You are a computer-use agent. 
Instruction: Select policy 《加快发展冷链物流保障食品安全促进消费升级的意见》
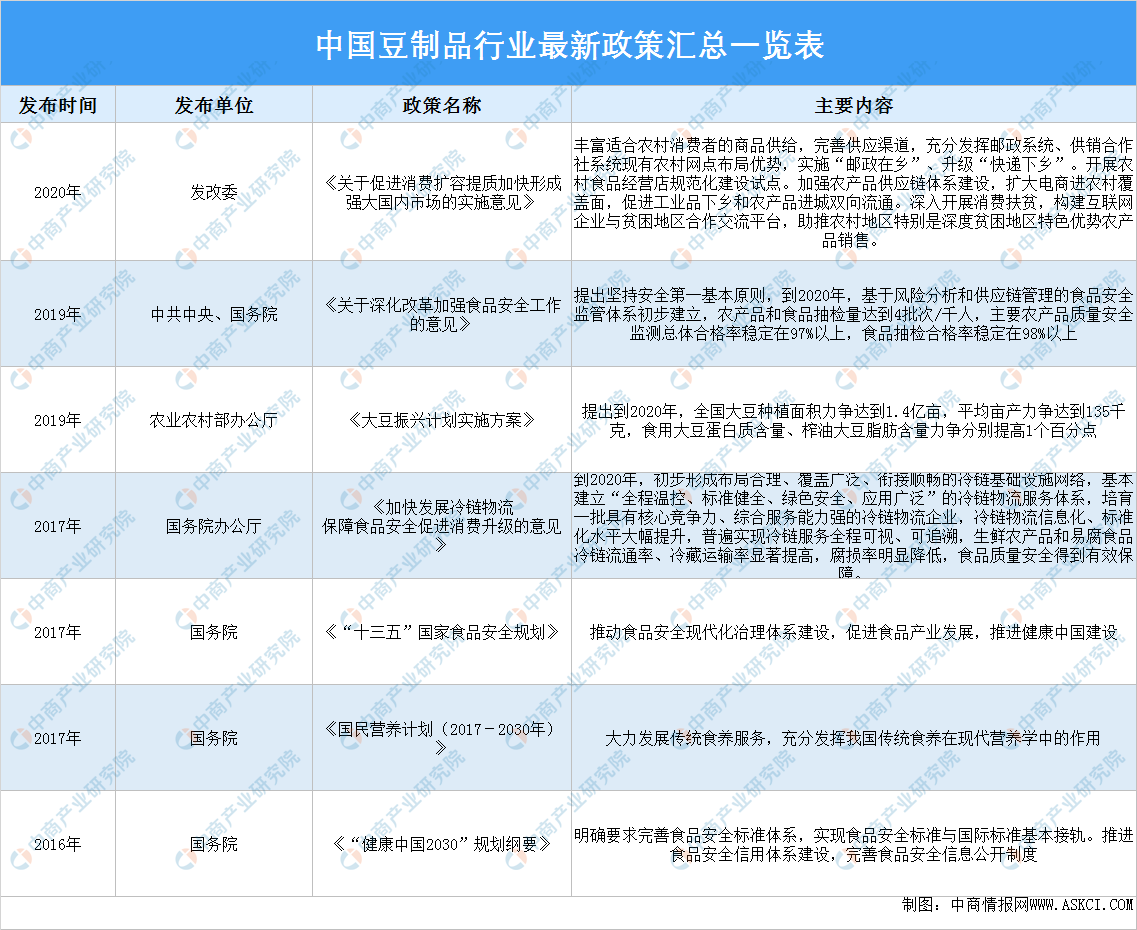(442, 526)
